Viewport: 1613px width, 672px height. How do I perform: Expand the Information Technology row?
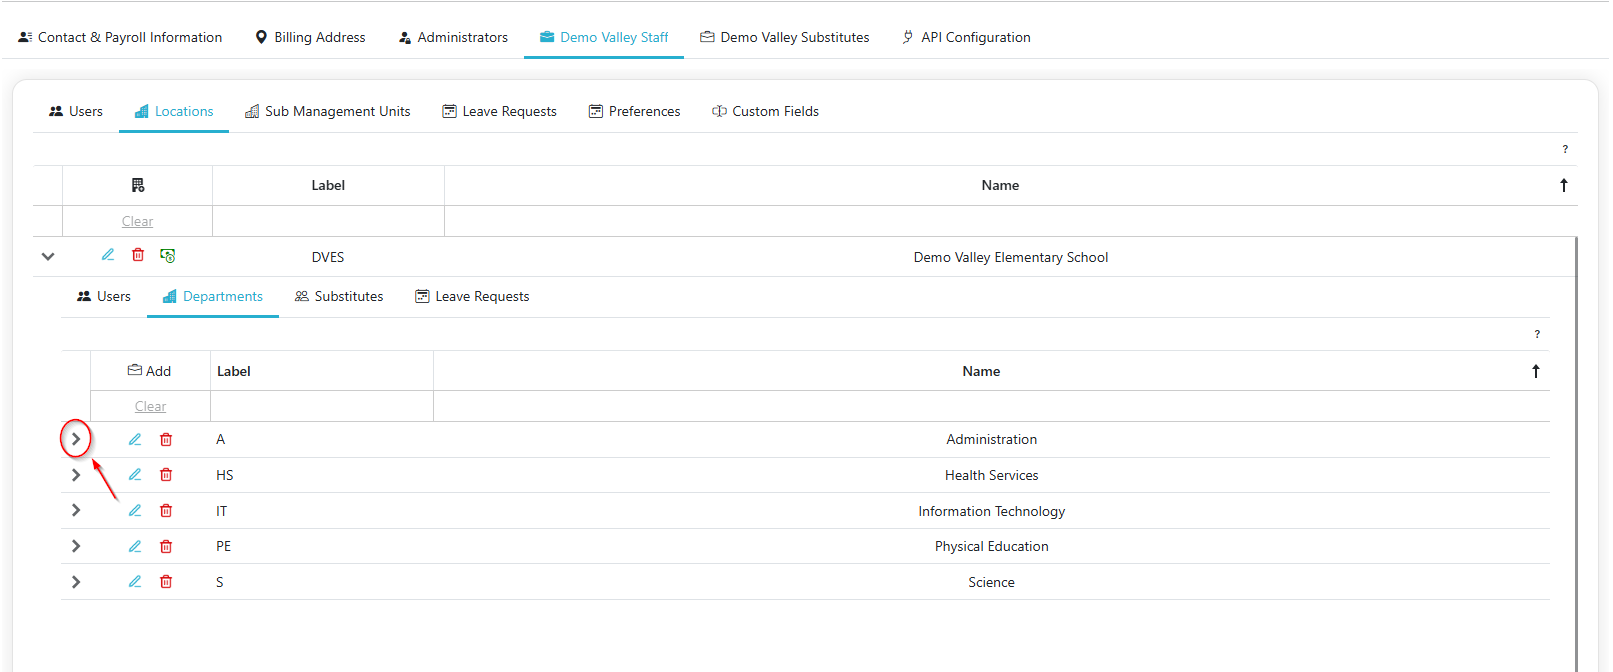pos(76,511)
